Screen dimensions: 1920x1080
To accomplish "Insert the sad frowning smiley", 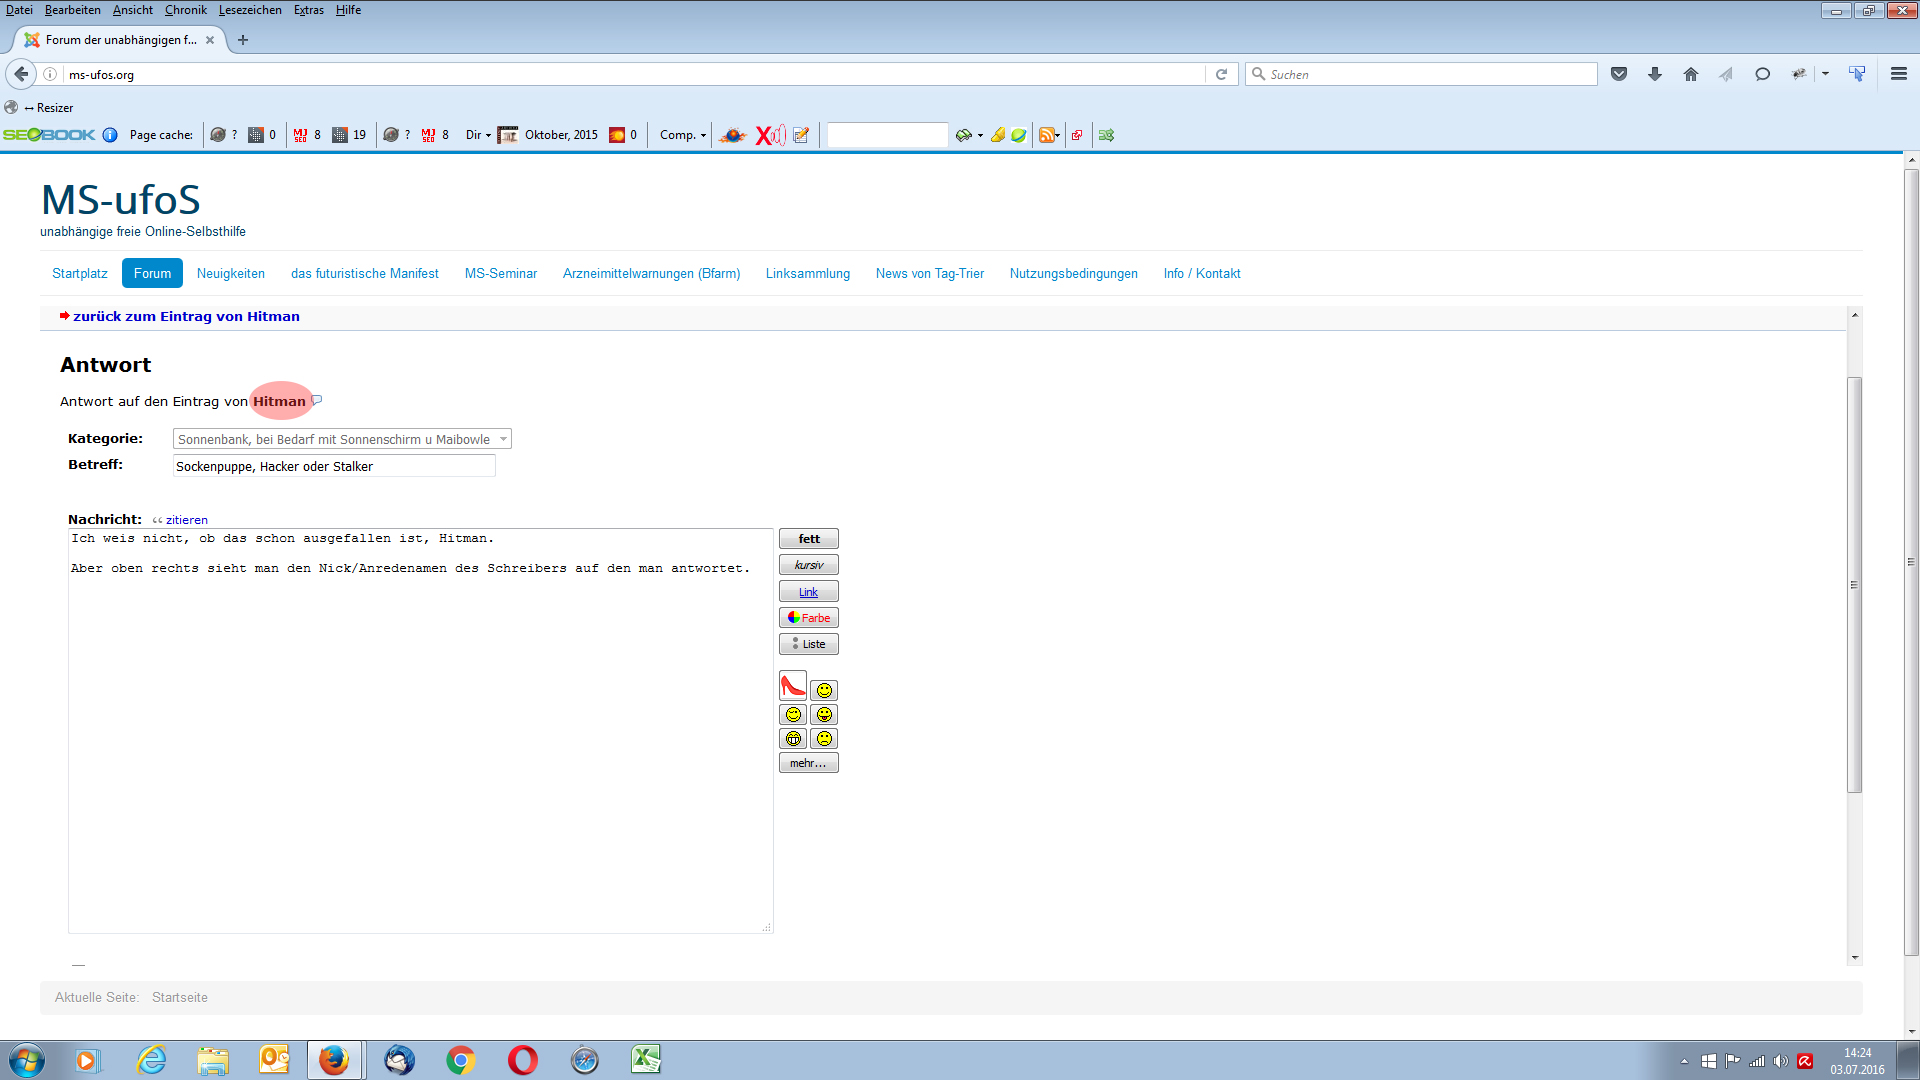I will tap(824, 739).
